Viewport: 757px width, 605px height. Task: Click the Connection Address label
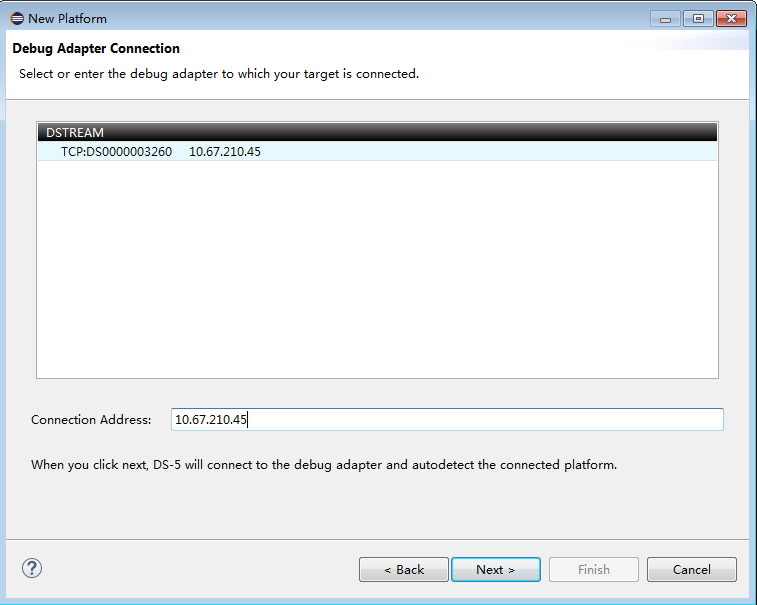coord(91,420)
